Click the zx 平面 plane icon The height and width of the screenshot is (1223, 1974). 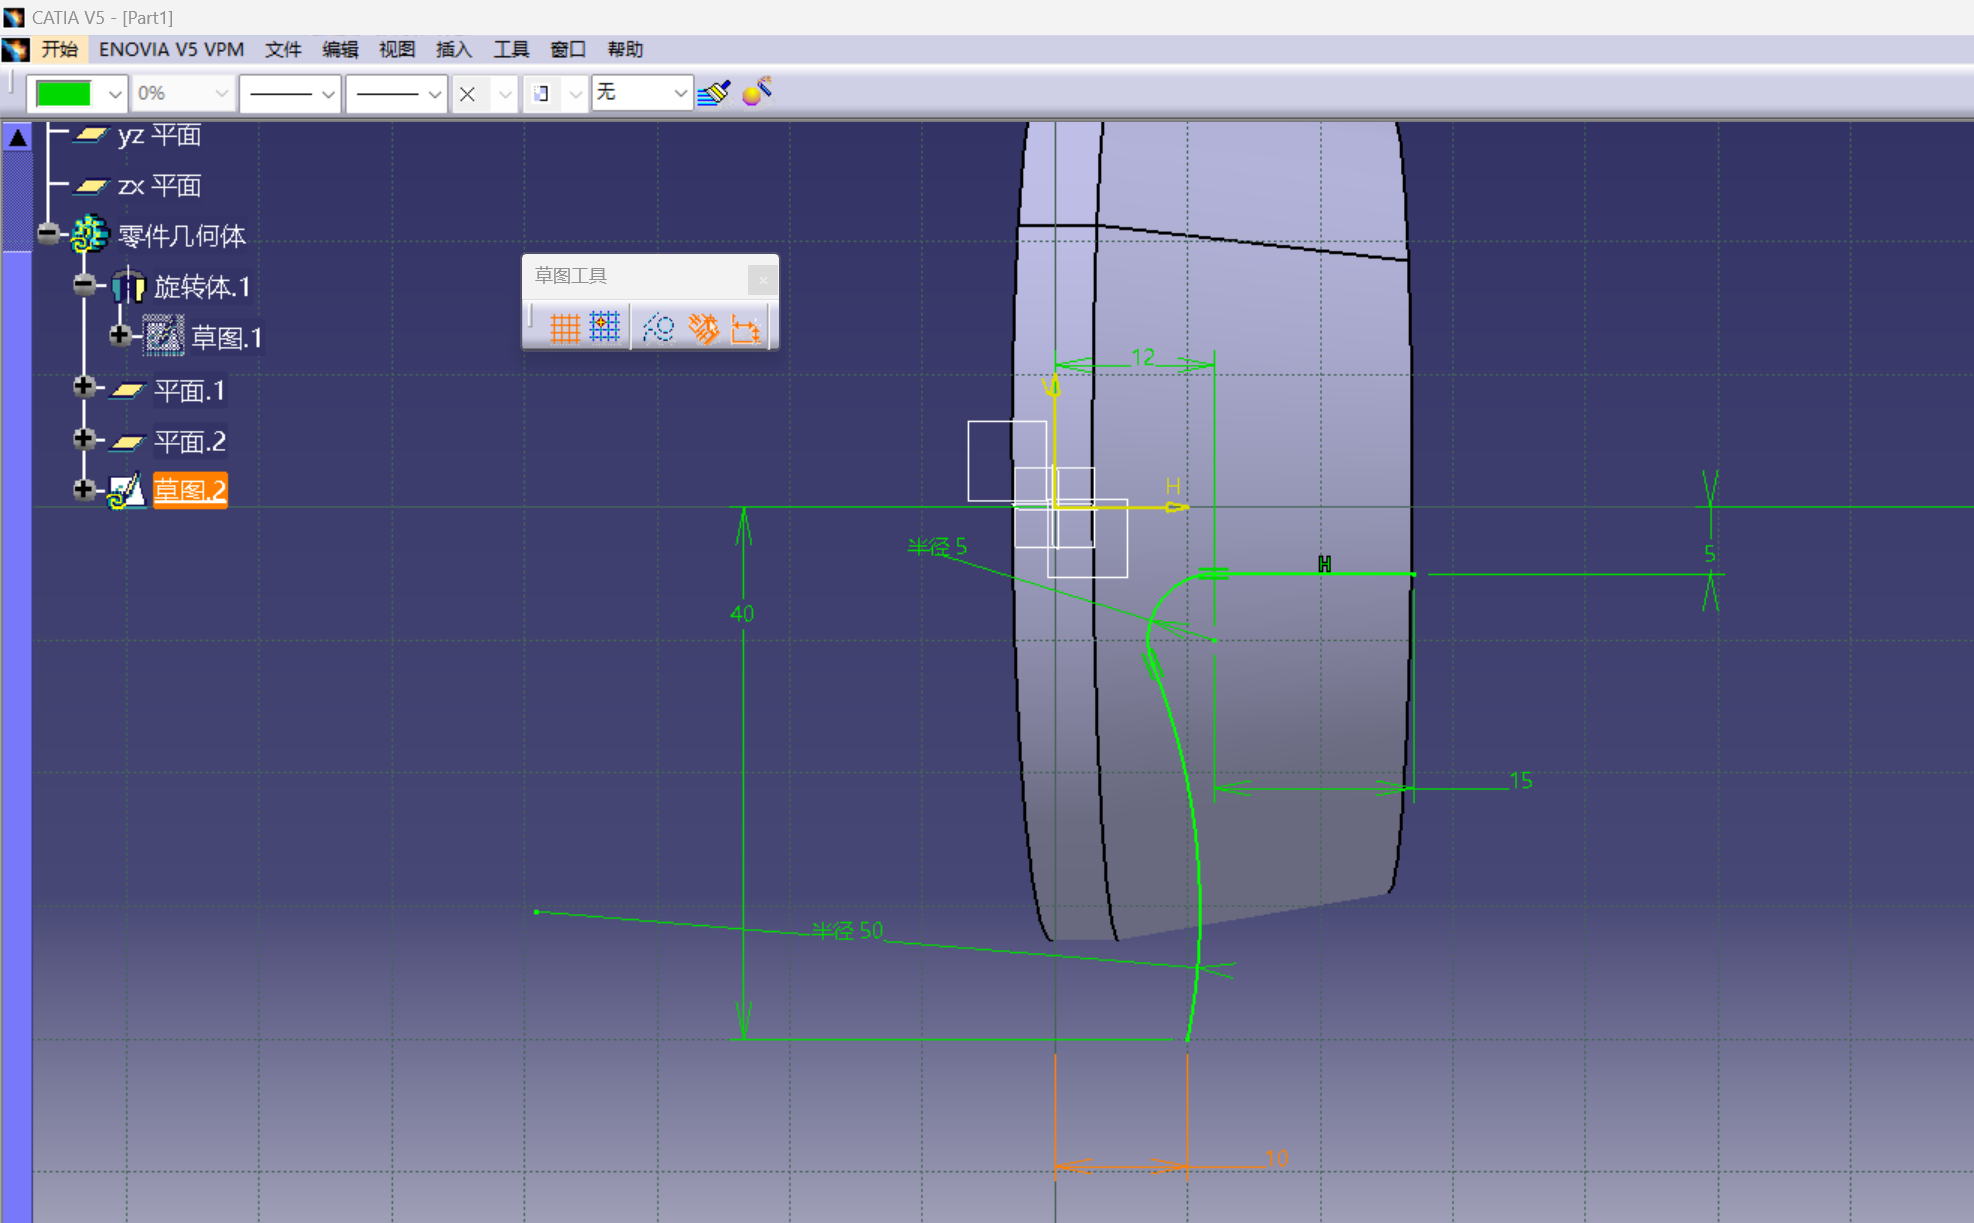pyautogui.click(x=91, y=186)
